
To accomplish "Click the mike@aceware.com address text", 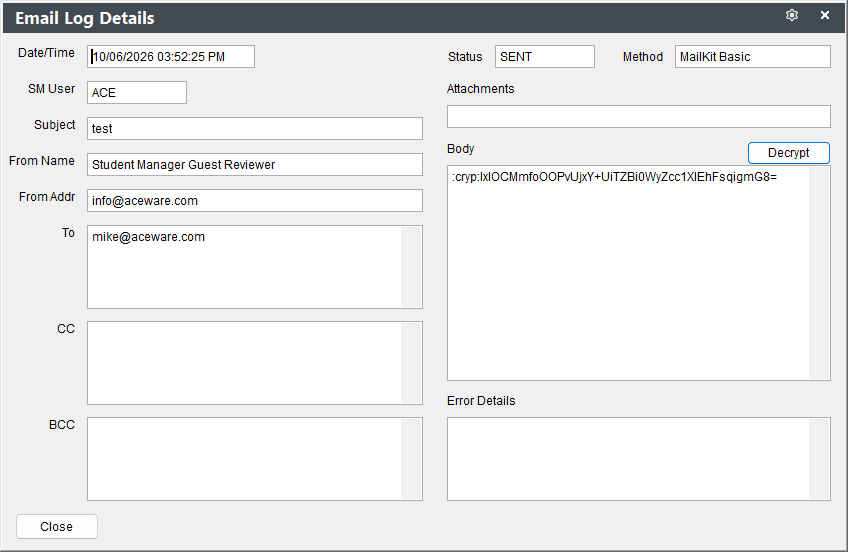I will click(x=148, y=237).
